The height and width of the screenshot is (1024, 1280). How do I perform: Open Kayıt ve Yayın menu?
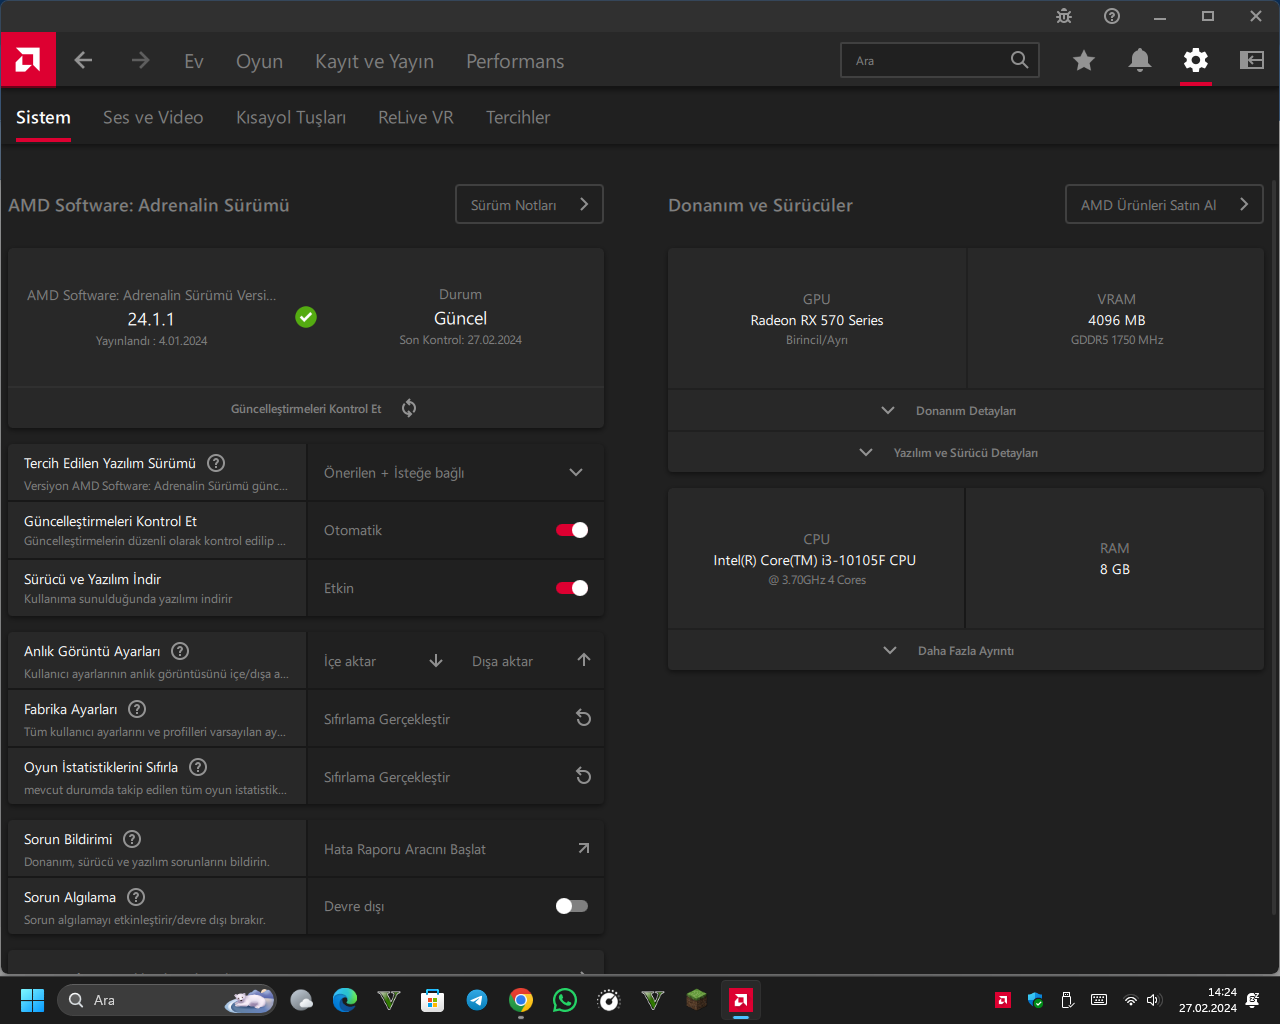click(x=374, y=61)
